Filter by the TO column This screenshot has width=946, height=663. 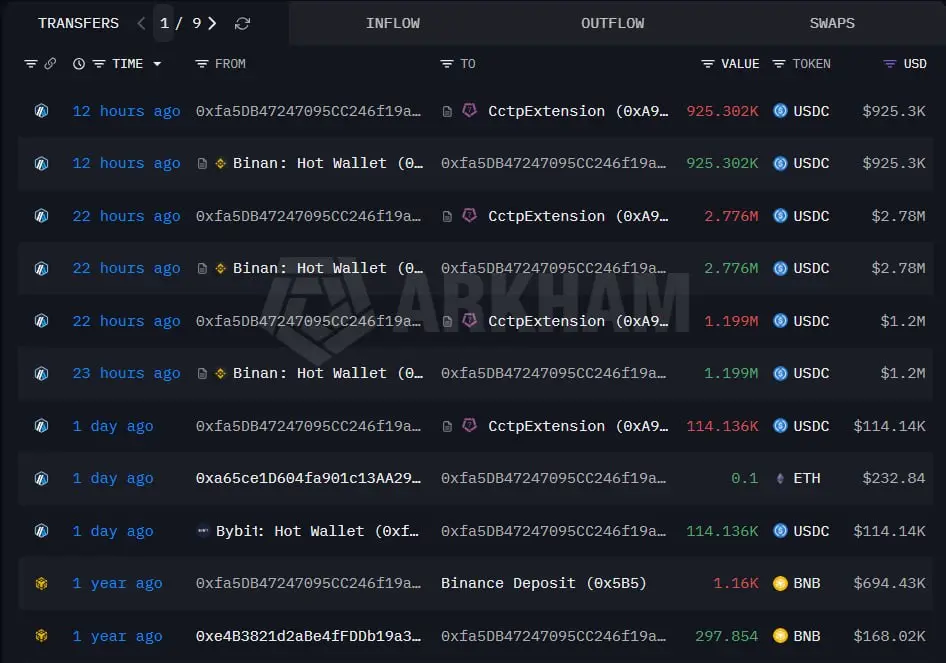pyautogui.click(x=446, y=63)
